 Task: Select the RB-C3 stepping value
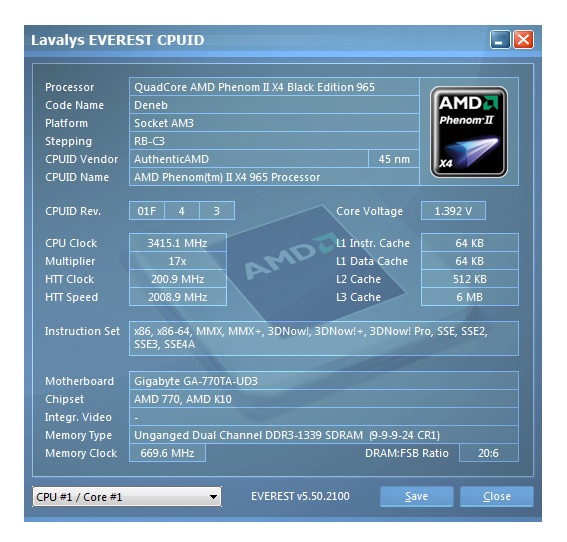[274, 141]
